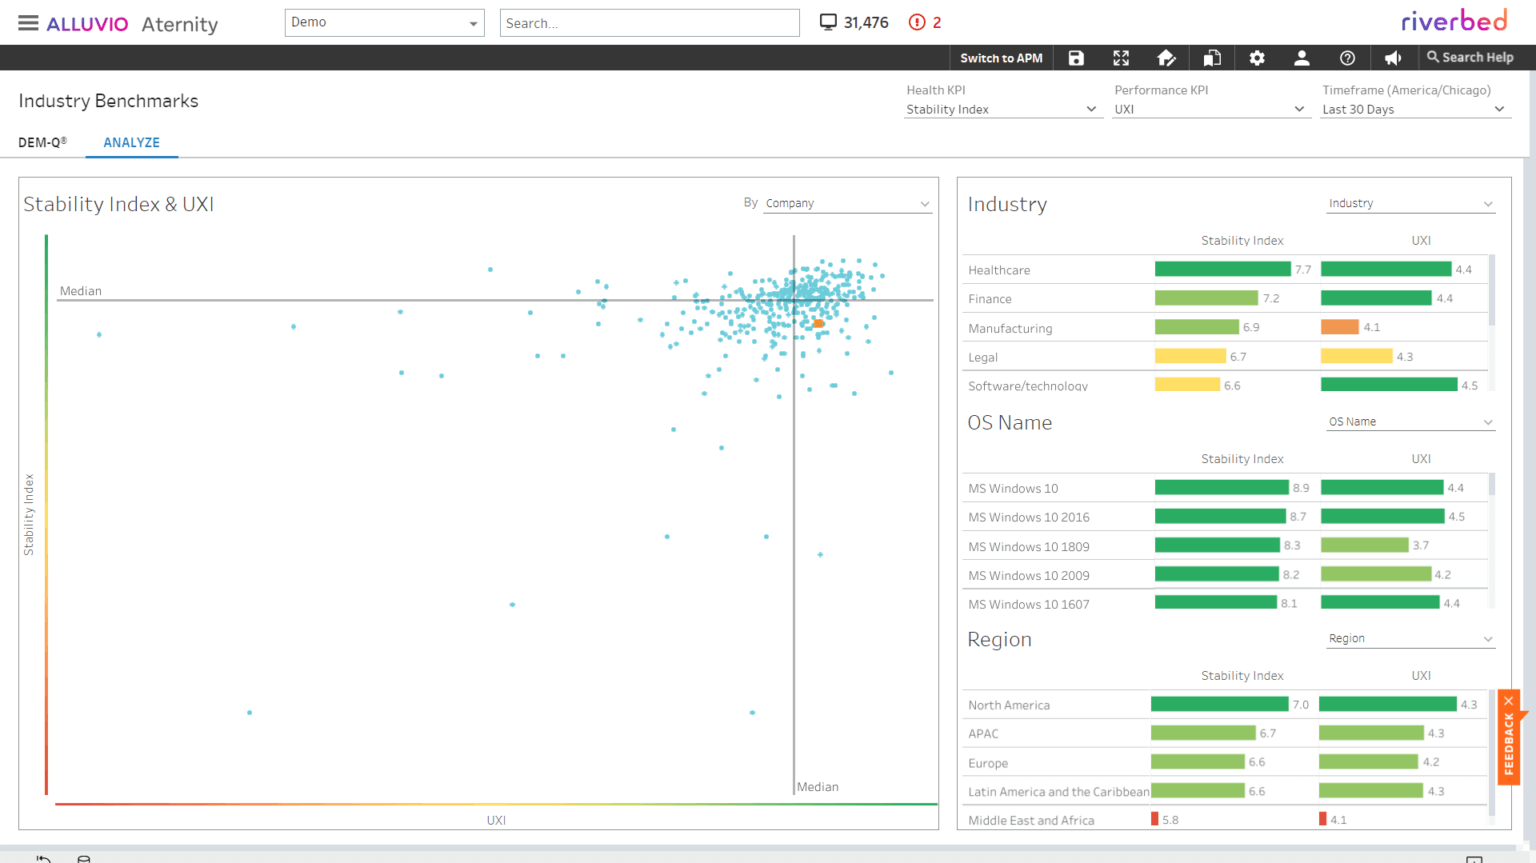Viewport: 1536px width, 863px height.
Task: Switch to the DEM-Q tab
Action: pyautogui.click(x=42, y=142)
